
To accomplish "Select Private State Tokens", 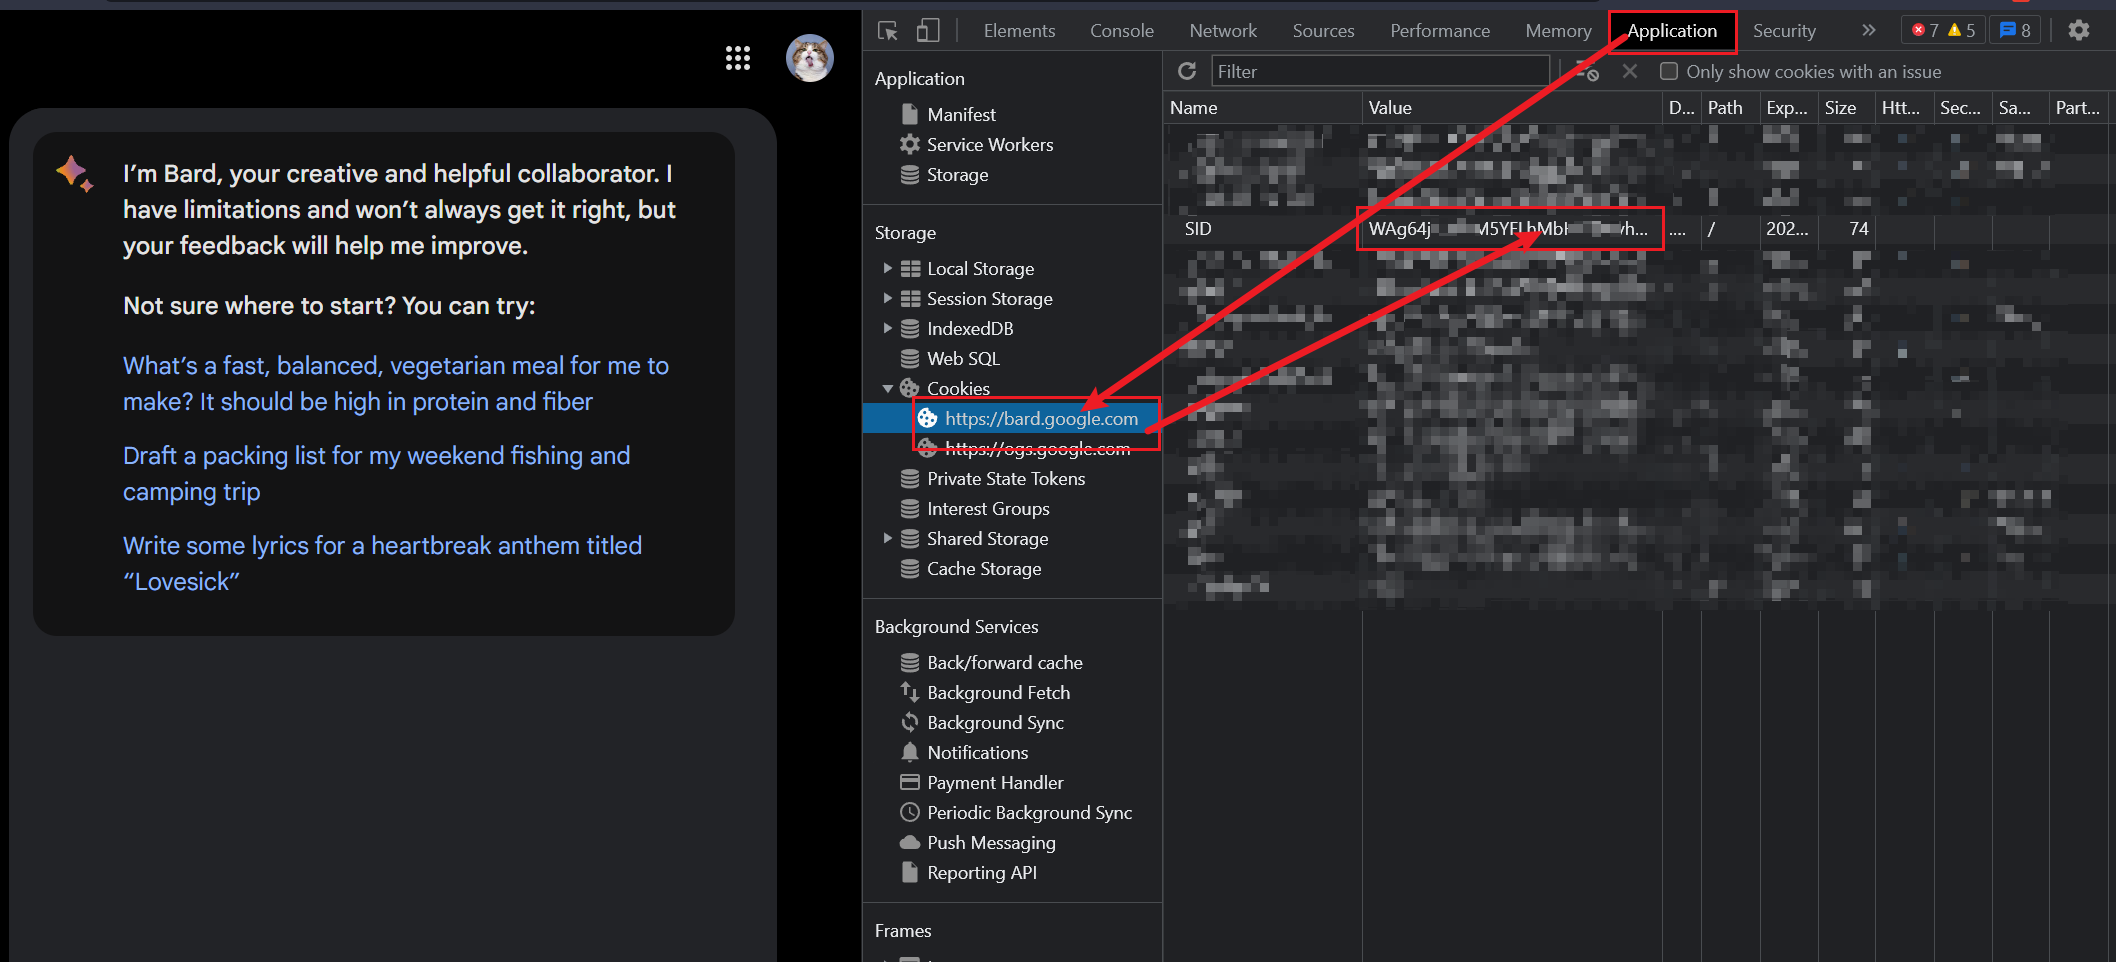I will (x=992, y=478).
